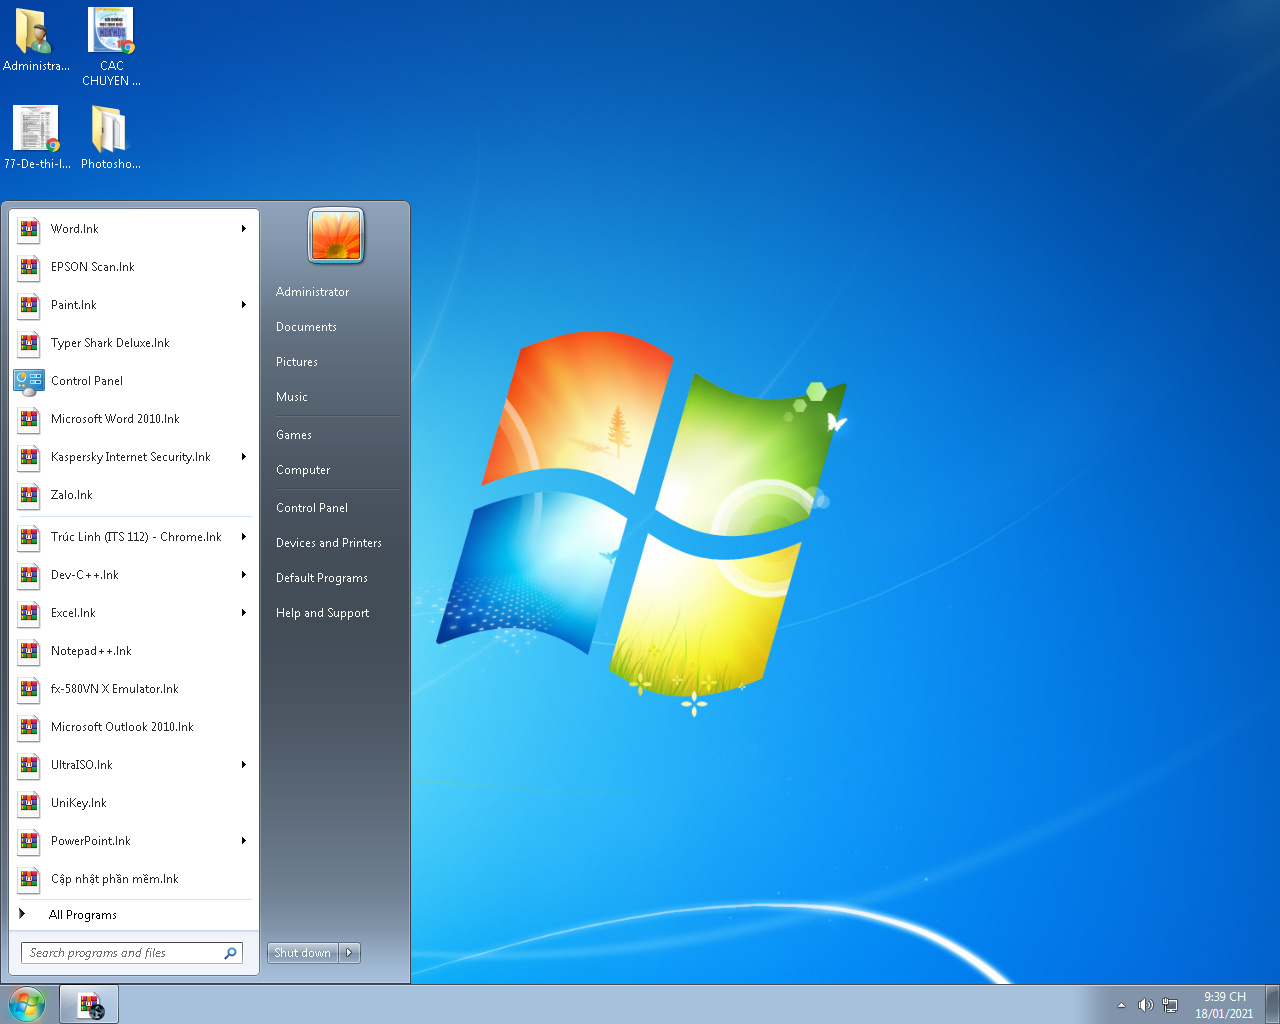
Task: Click Search programs and files box
Action: (x=132, y=953)
